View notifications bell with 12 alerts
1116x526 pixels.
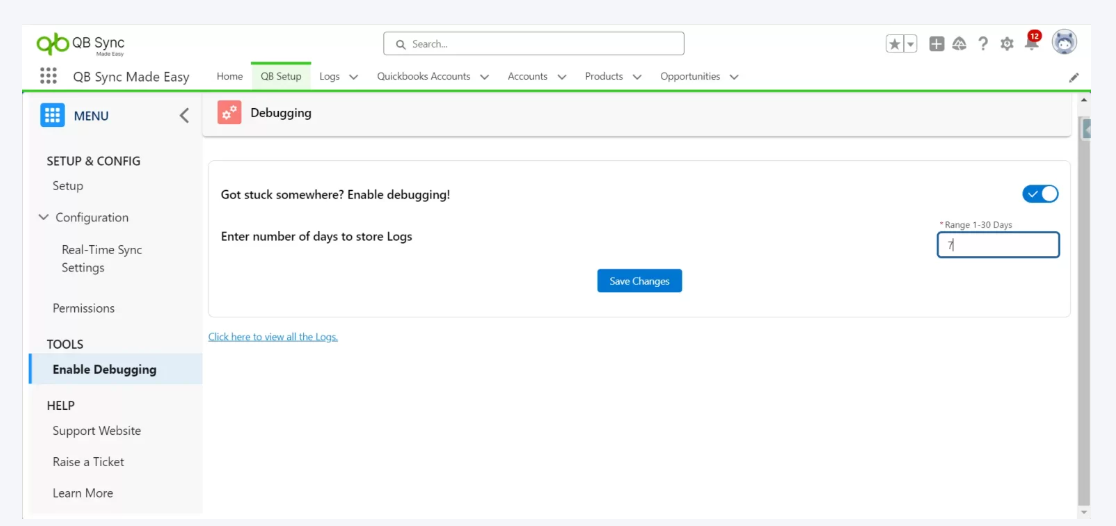coord(1031,44)
